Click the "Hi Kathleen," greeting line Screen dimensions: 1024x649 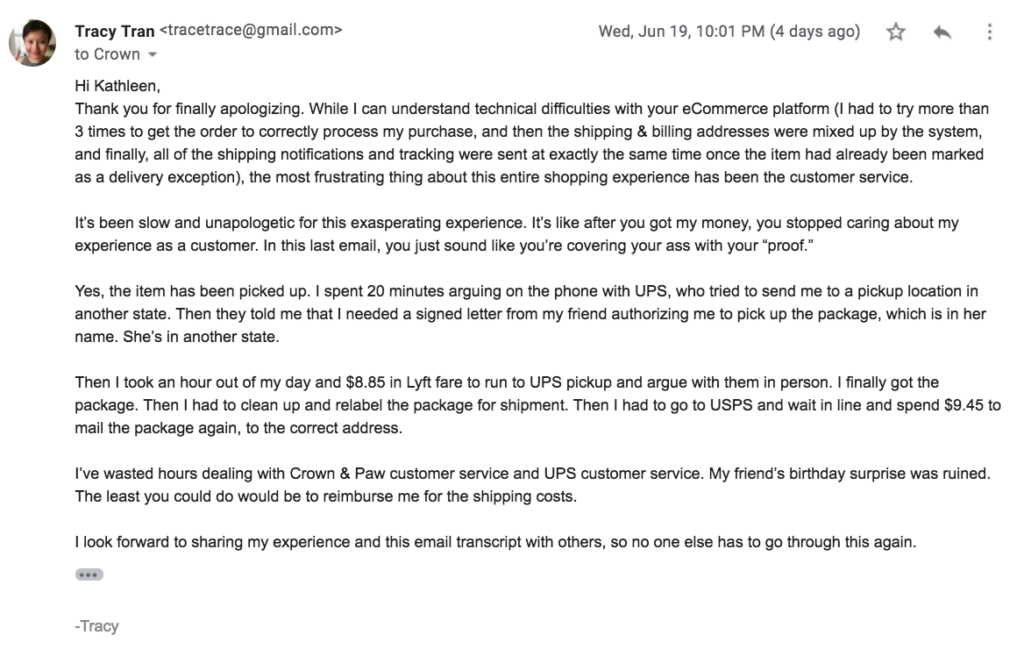pos(118,86)
